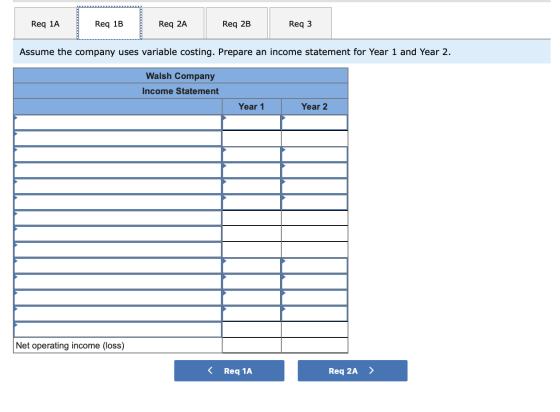Open the seventh row label dropdown in table

click(118, 218)
